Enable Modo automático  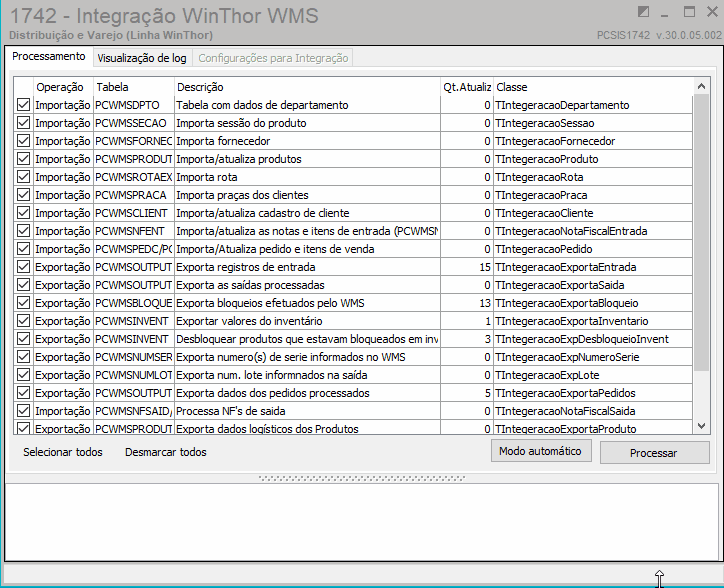(541, 451)
